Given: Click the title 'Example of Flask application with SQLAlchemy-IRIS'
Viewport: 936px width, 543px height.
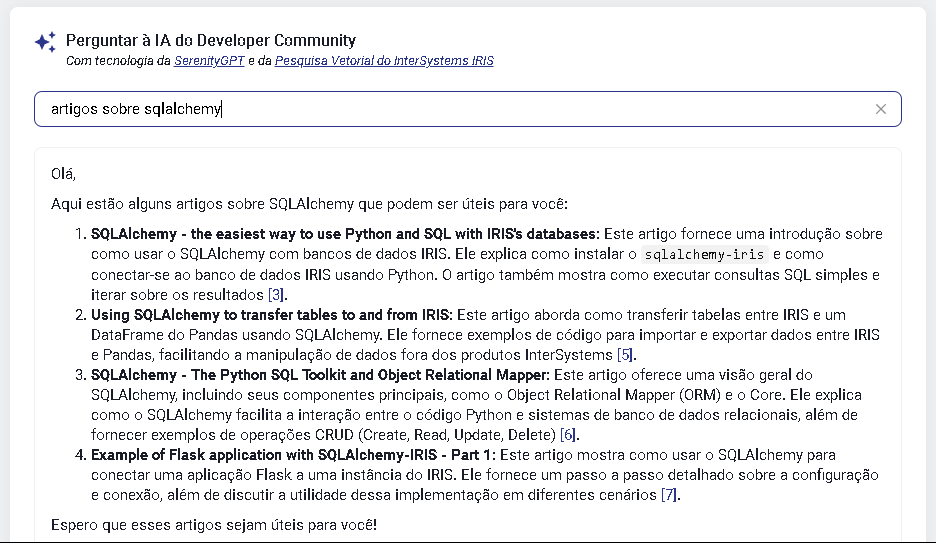Looking at the screenshot, I should [x=264, y=455].
